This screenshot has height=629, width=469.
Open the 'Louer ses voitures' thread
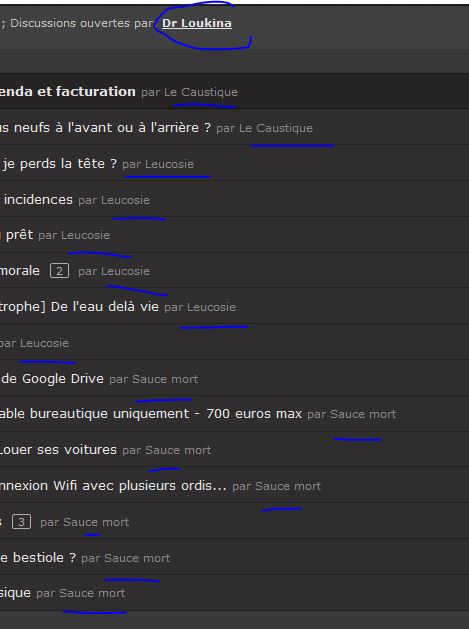coord(58,450)
